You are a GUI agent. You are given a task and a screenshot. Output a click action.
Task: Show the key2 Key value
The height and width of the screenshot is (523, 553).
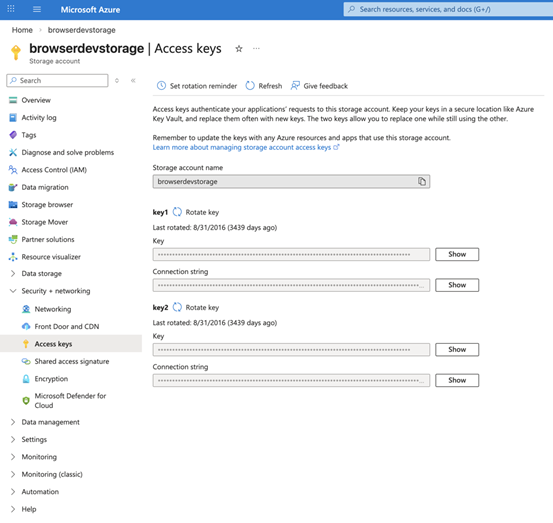457,349
